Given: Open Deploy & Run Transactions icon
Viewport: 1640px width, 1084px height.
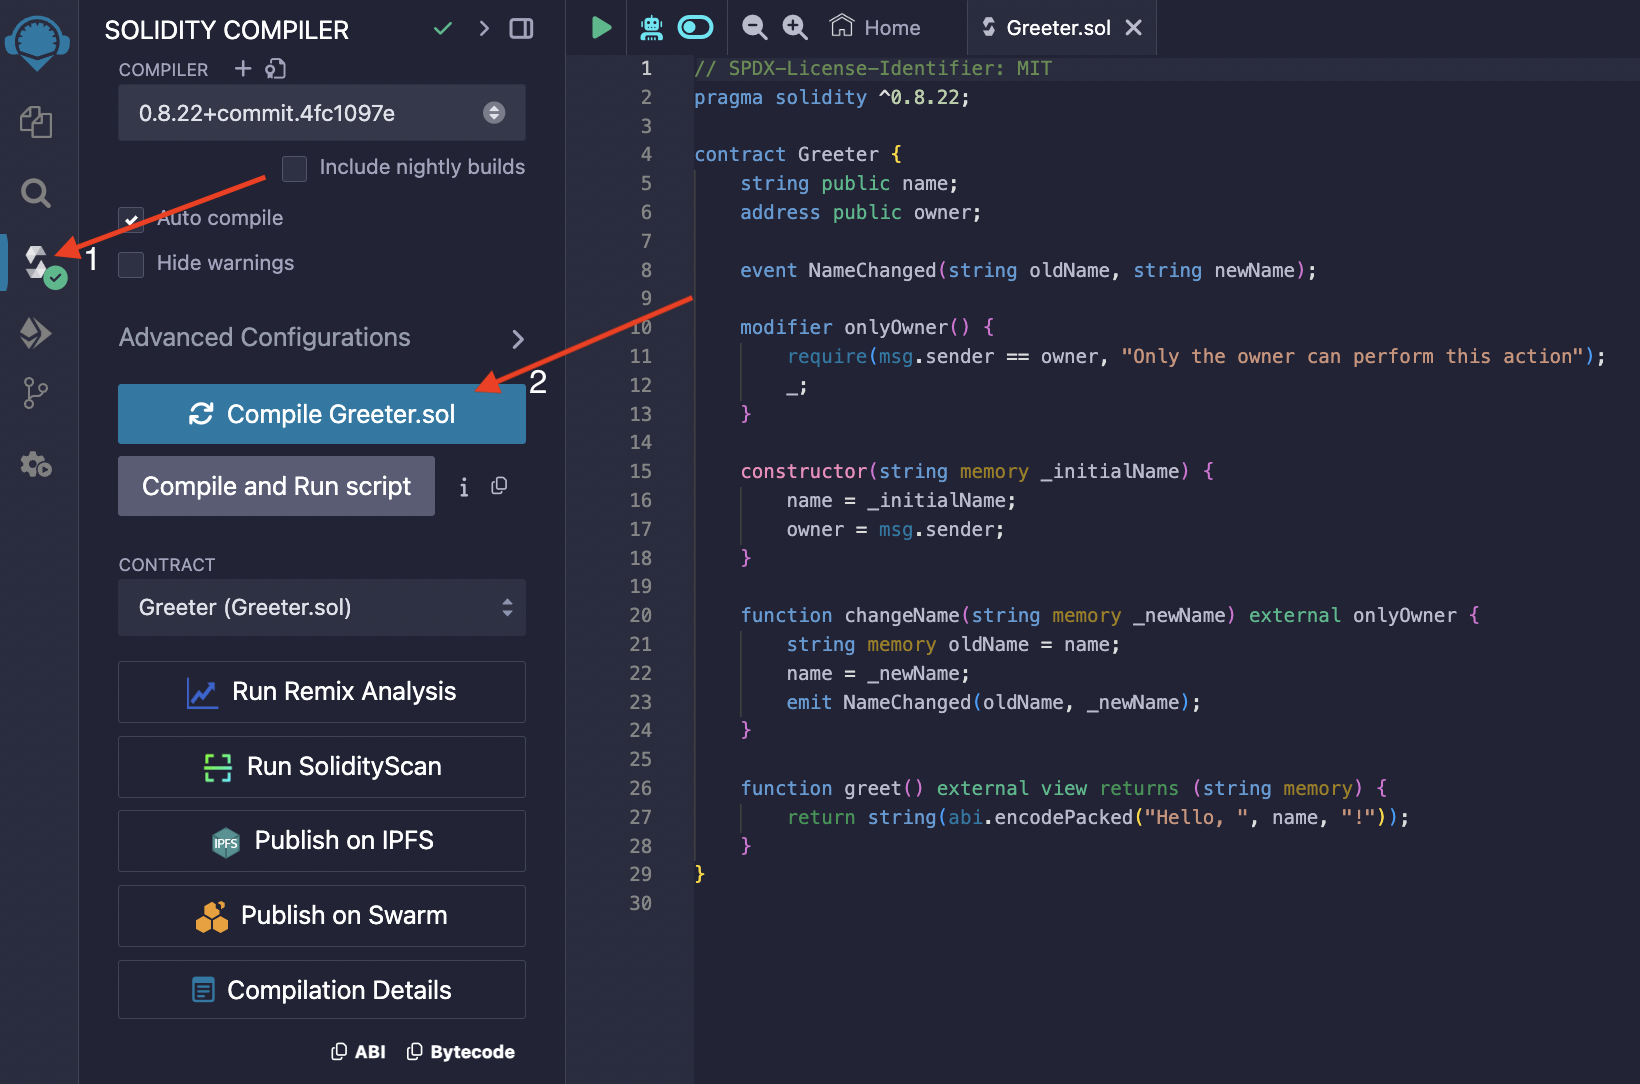Looking at the screenshot, I should click(x=36, y=333).
